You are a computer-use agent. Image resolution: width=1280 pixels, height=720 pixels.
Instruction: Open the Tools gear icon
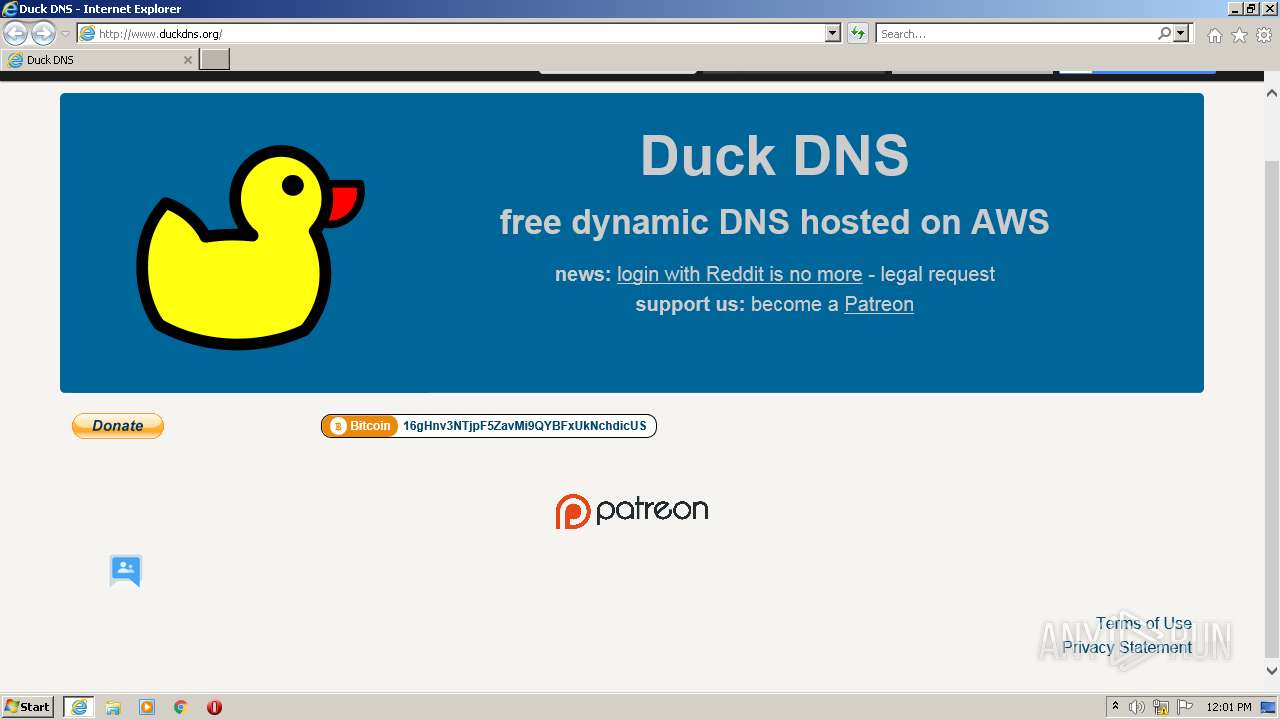1264,35
